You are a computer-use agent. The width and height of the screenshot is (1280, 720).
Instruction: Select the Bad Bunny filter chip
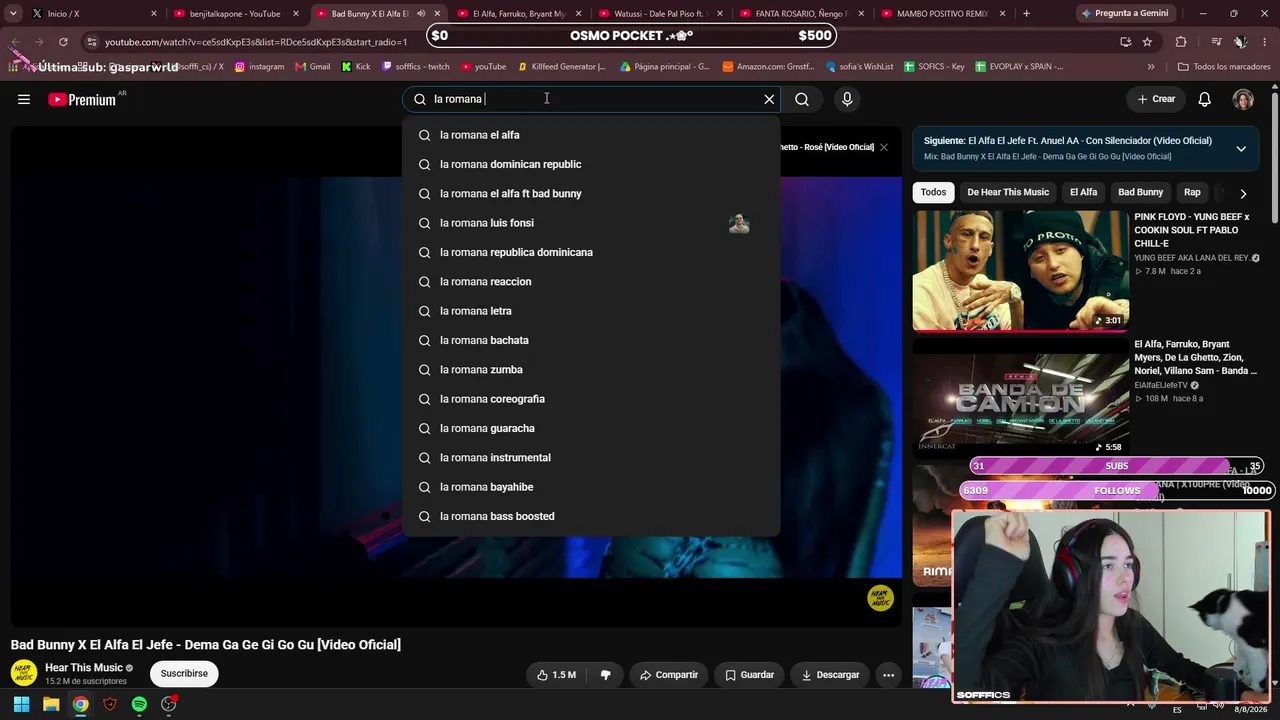coord(1140,192)
